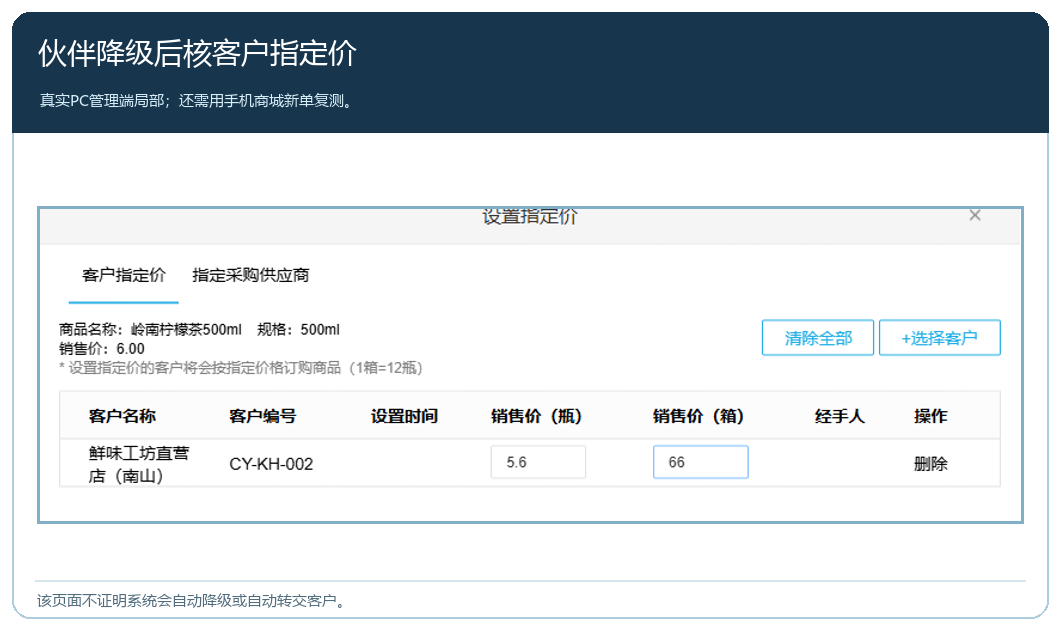Click the 销售价（瓶）column header
This screenshot has height=630, width=1060.
tap(537, 416)
